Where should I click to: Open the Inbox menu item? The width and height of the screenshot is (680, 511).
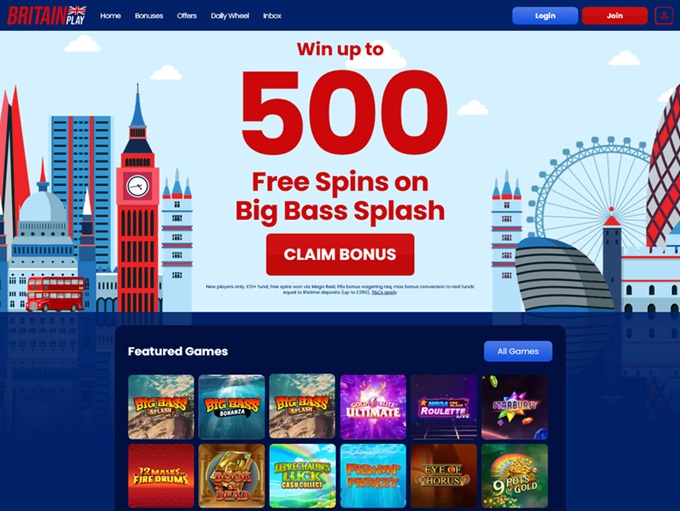point(272,16)
